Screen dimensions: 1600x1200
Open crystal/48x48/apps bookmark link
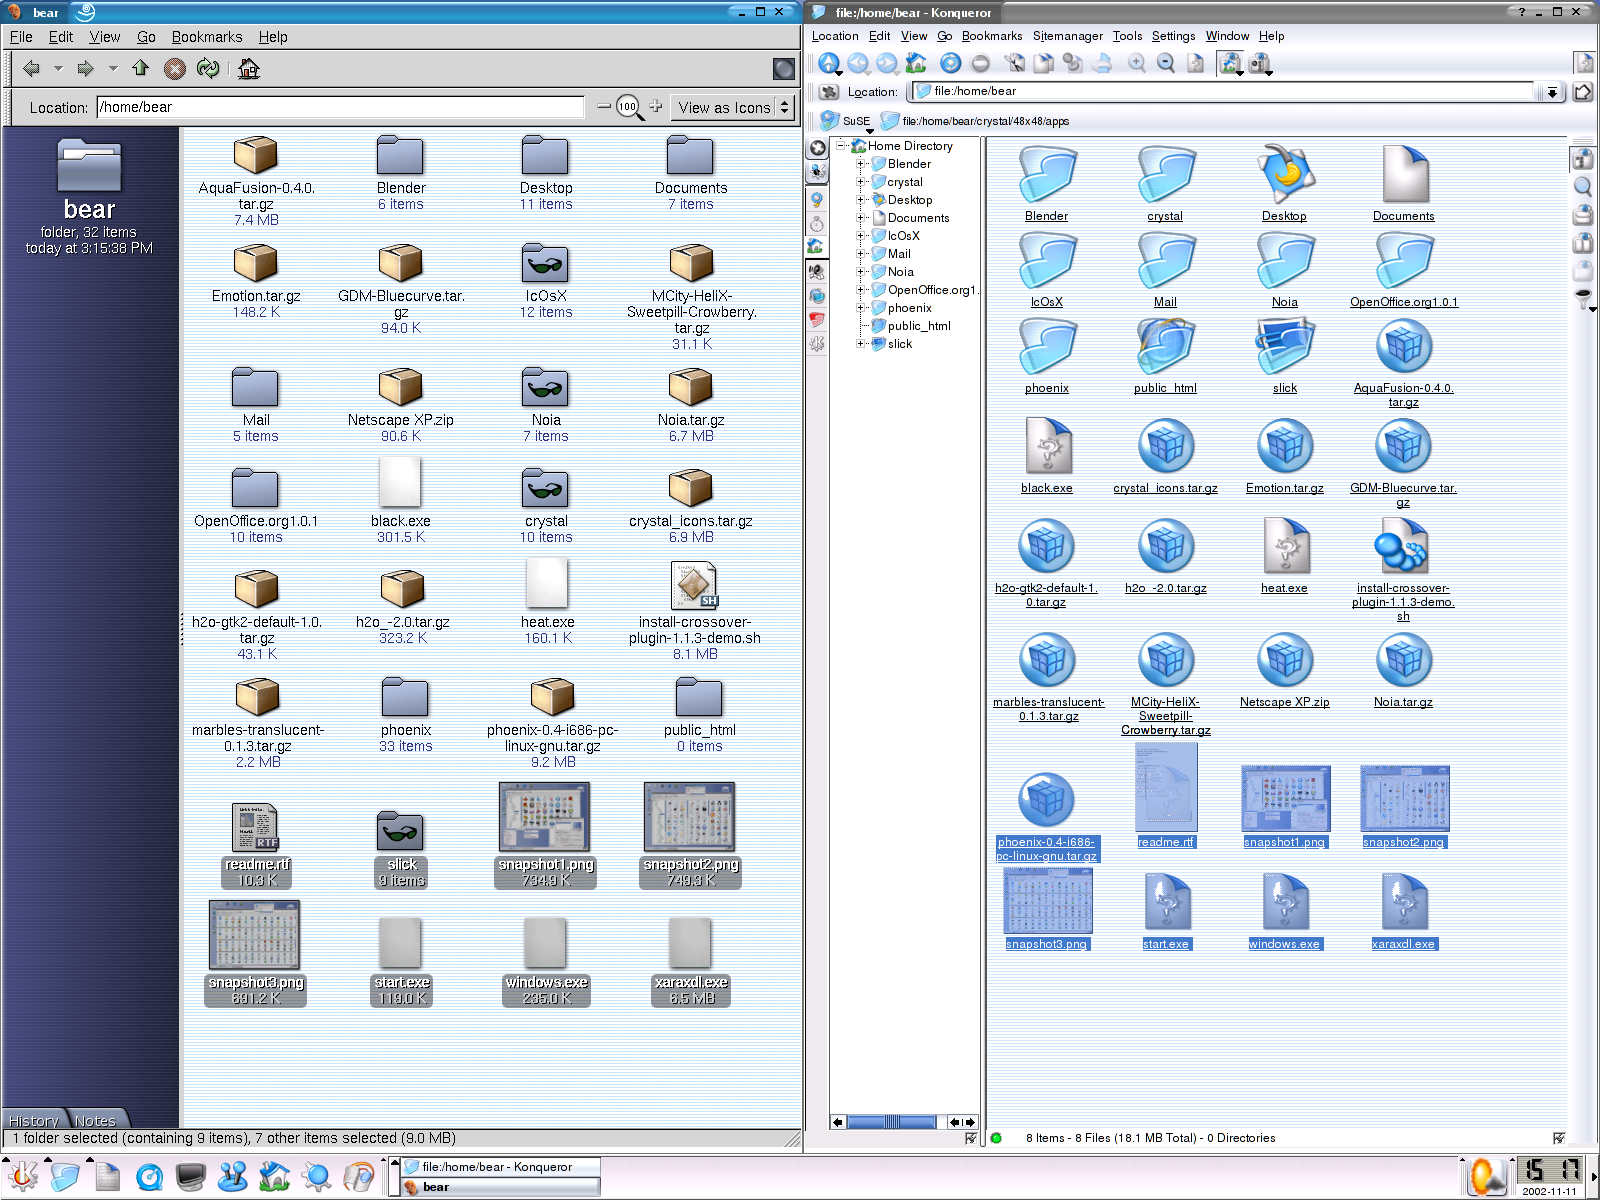point(974,121)
